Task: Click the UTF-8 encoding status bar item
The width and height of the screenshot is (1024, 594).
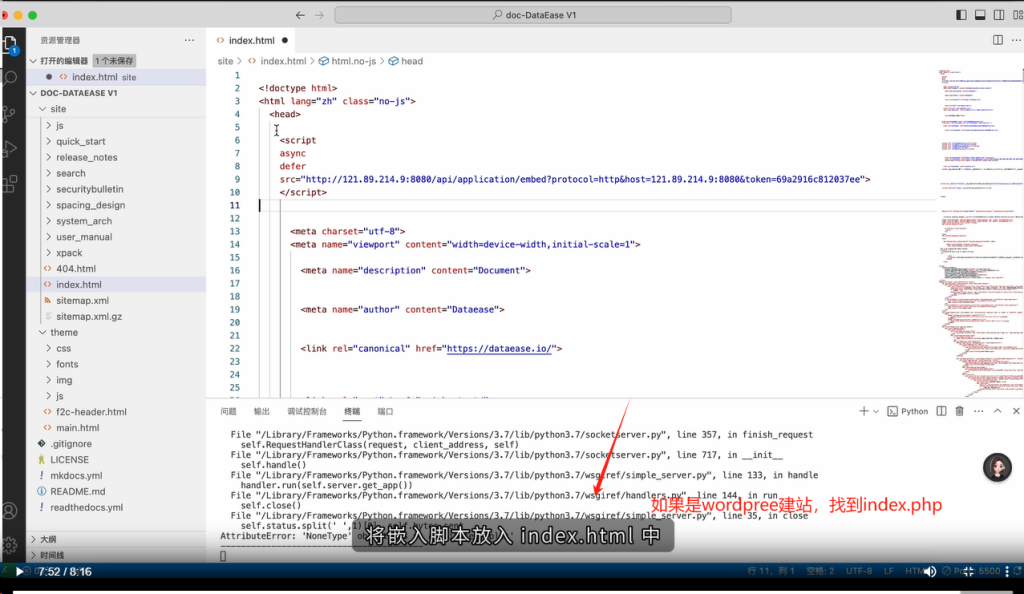Action: 859,571
